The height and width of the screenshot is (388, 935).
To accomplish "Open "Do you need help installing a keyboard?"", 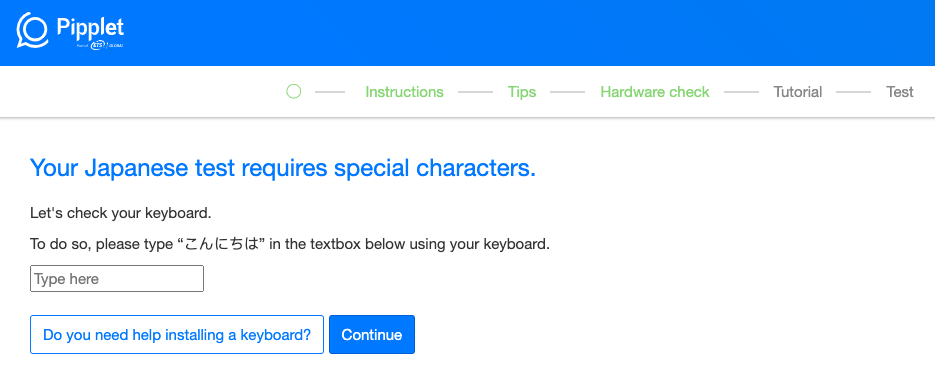I will tap(177, 334).
